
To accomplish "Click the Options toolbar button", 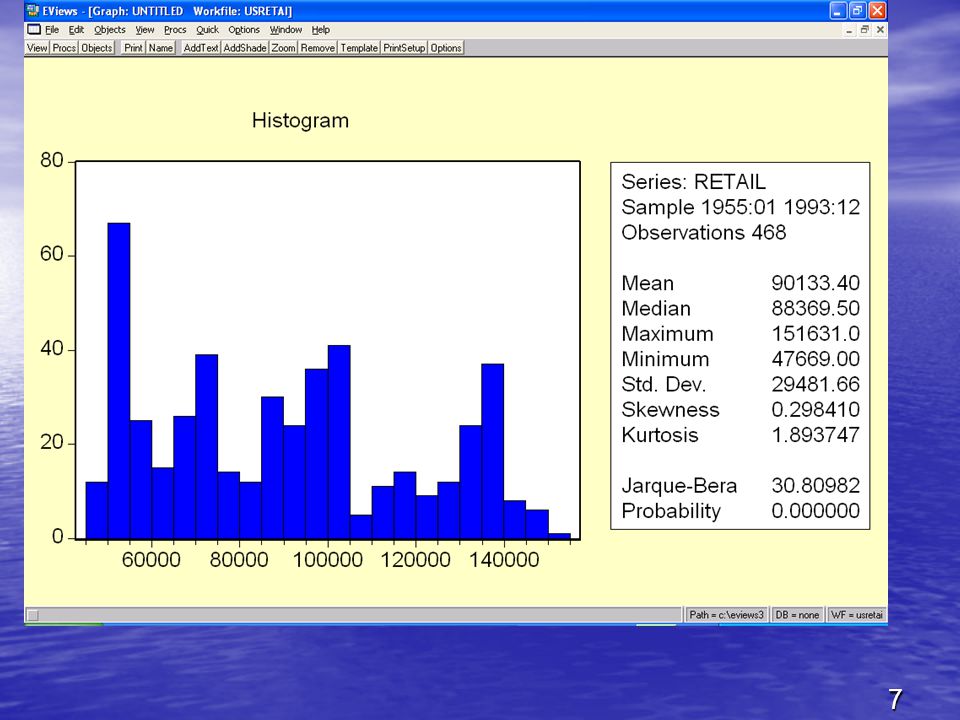I will pyautogui.click(x=446, y=48).
